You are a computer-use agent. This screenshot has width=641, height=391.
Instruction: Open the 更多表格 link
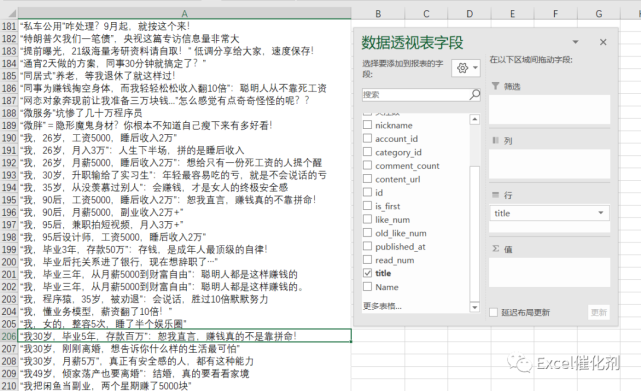pos(382,306)
